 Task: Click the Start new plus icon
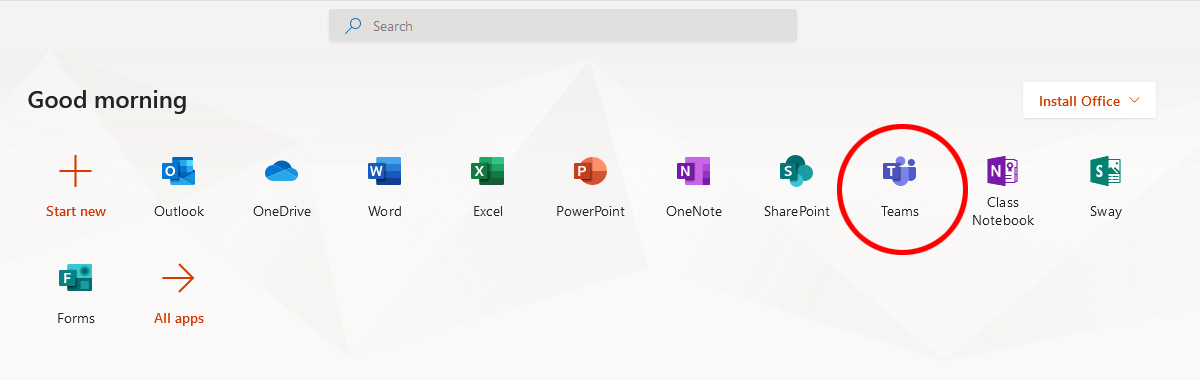coord(76,171)
